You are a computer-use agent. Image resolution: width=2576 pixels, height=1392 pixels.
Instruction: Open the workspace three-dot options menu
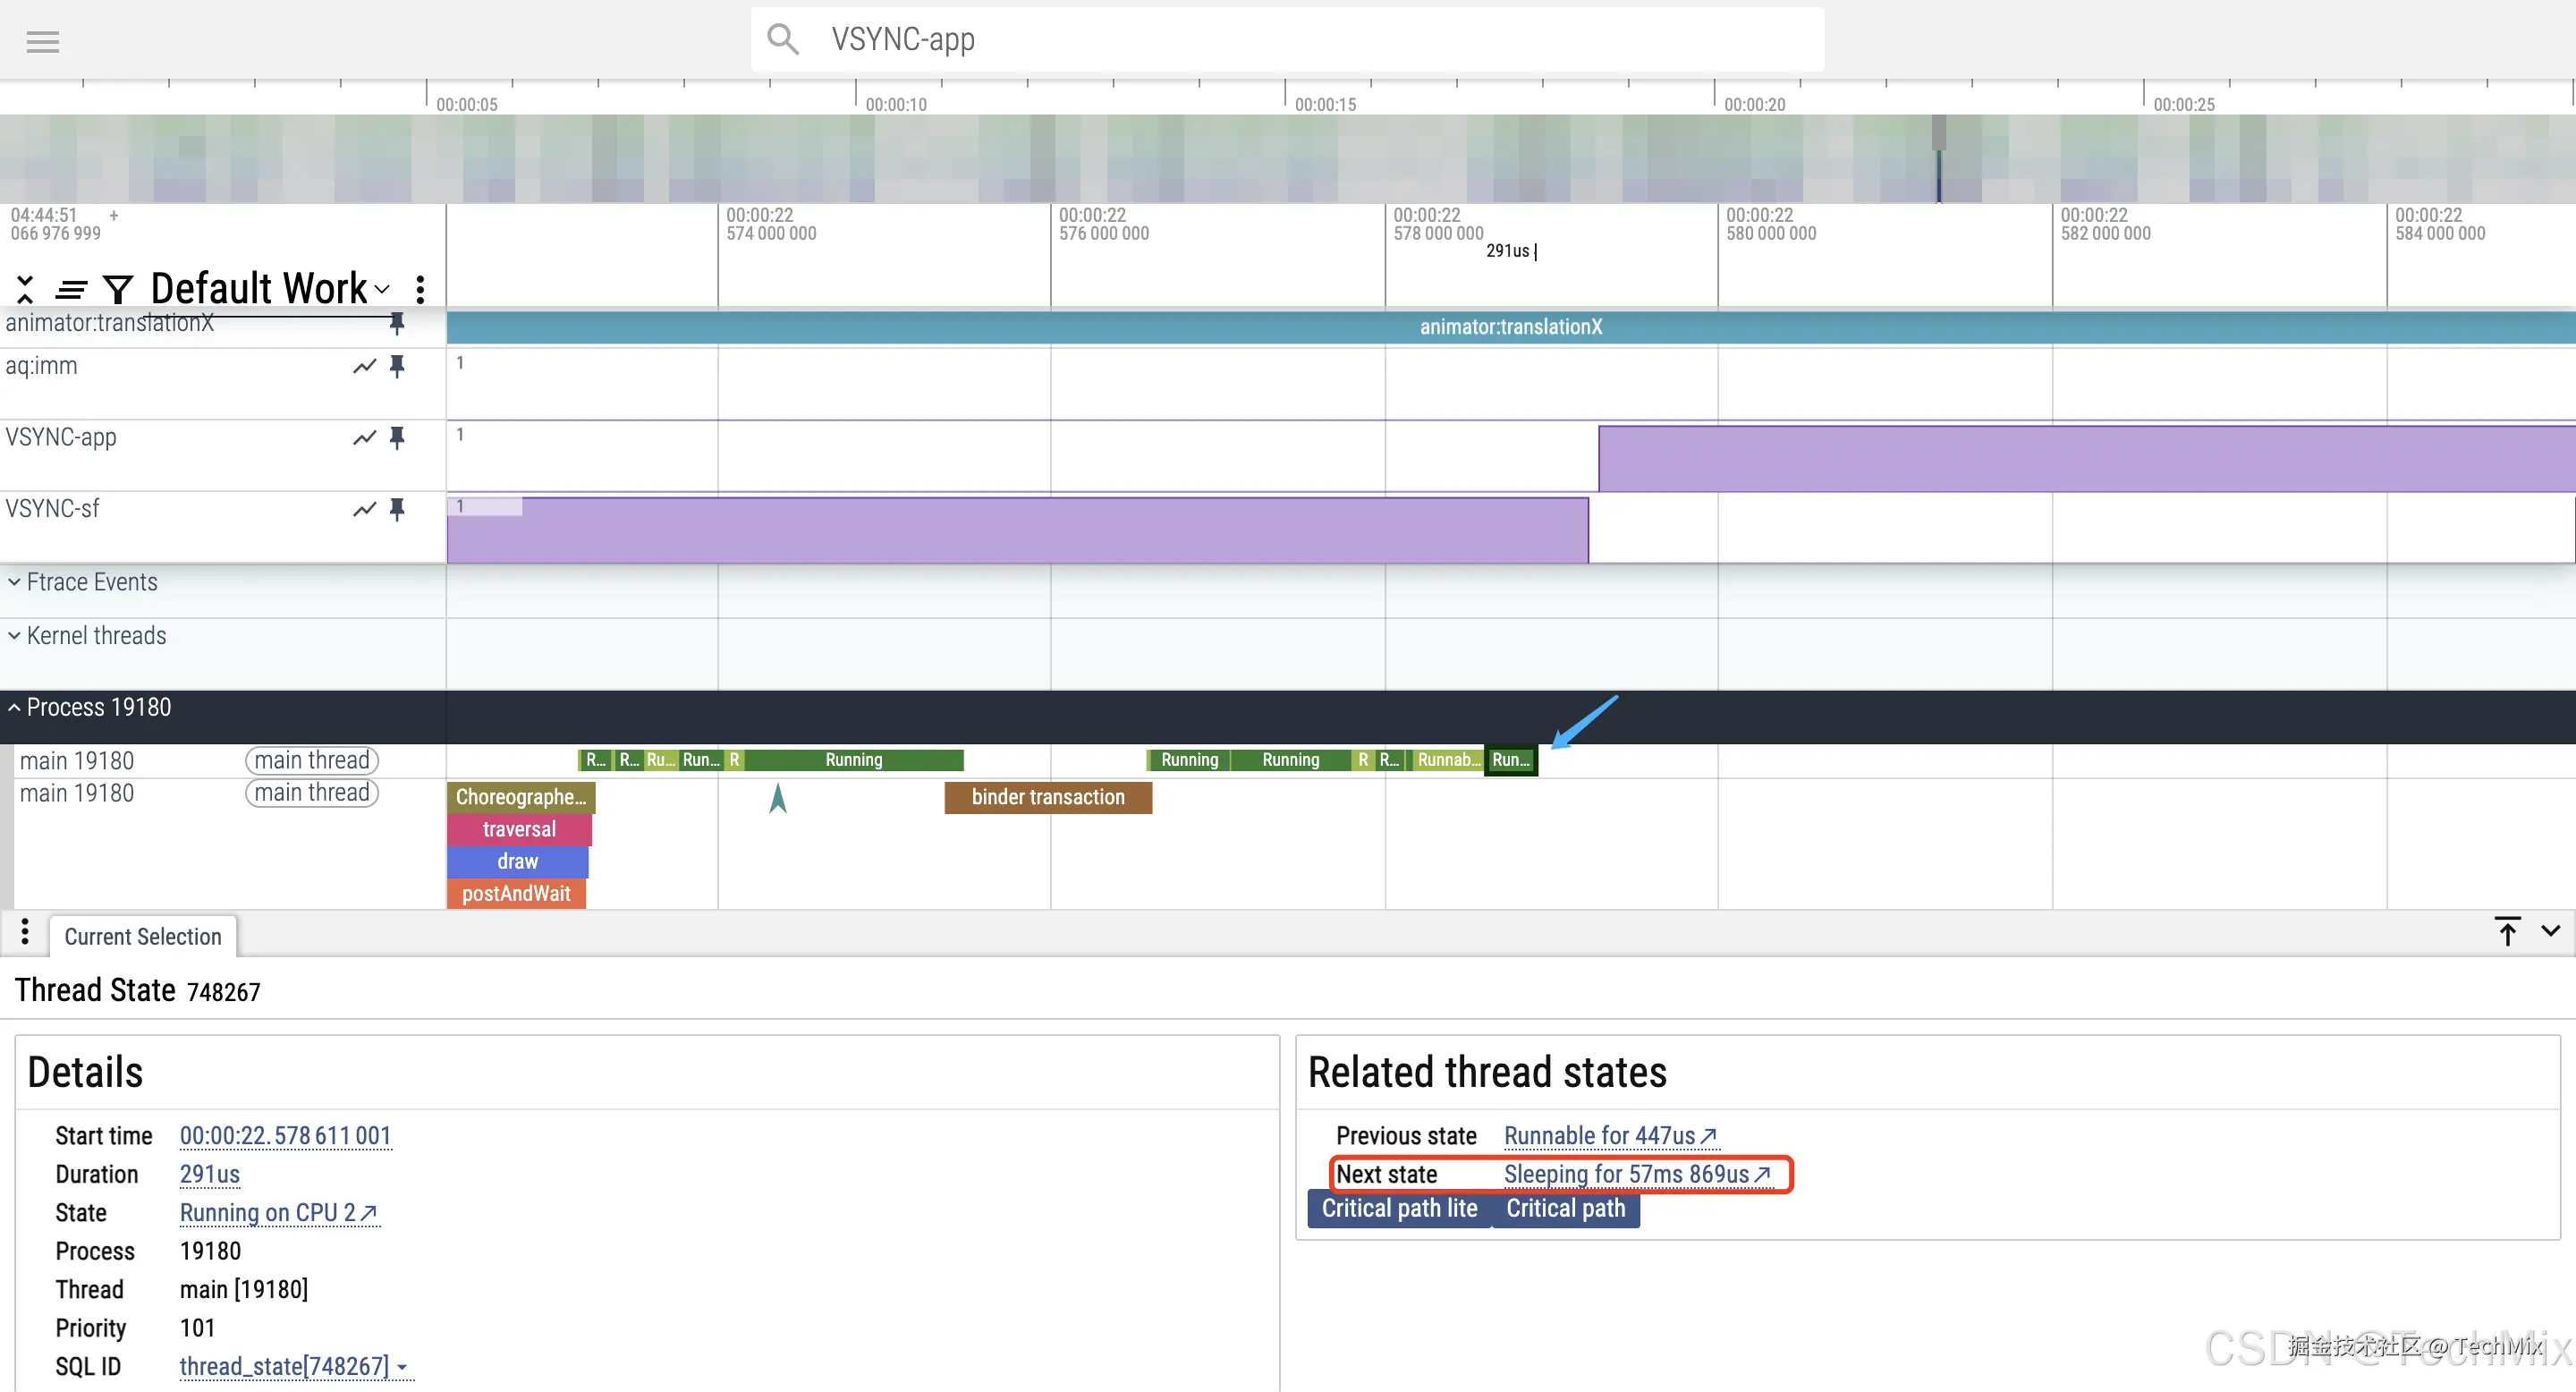coord(420,290)
